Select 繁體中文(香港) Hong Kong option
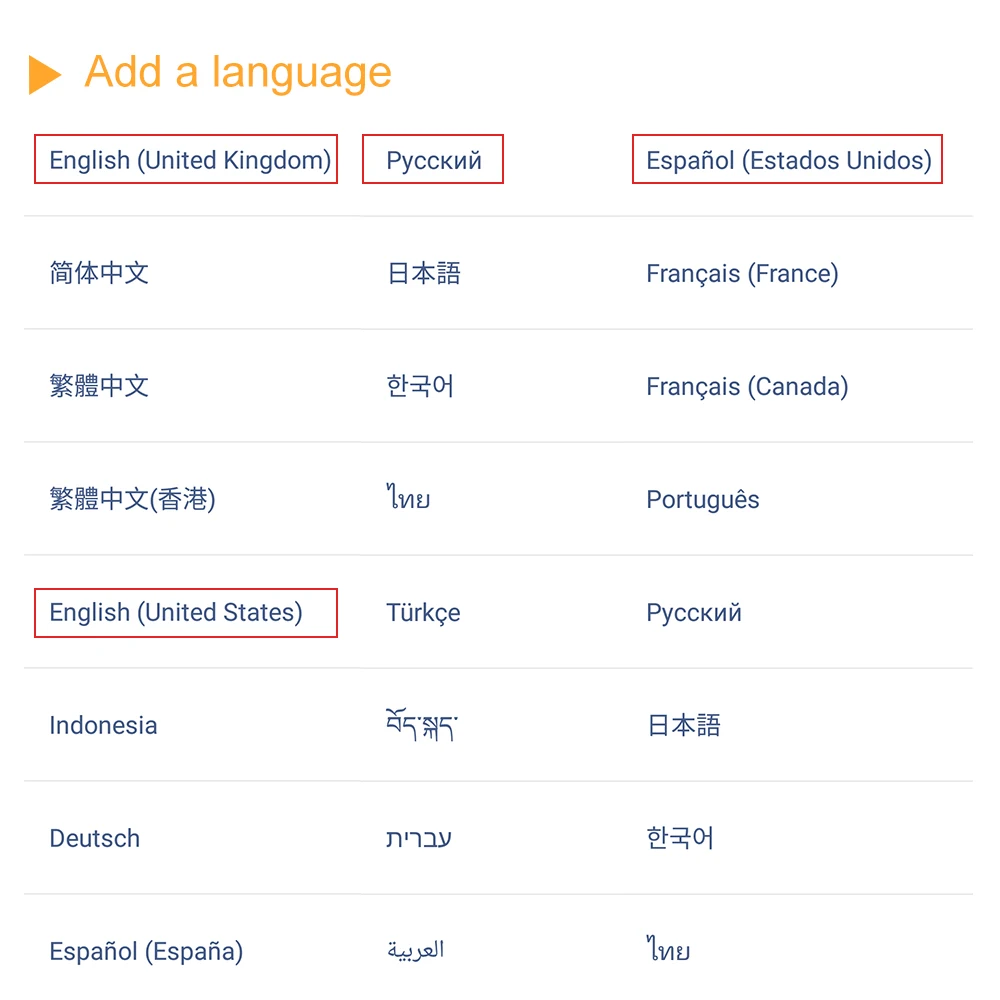Image resolution: width=1000 pixels, height=1000 pixels. pyautogui.click(x=132, y=499)
